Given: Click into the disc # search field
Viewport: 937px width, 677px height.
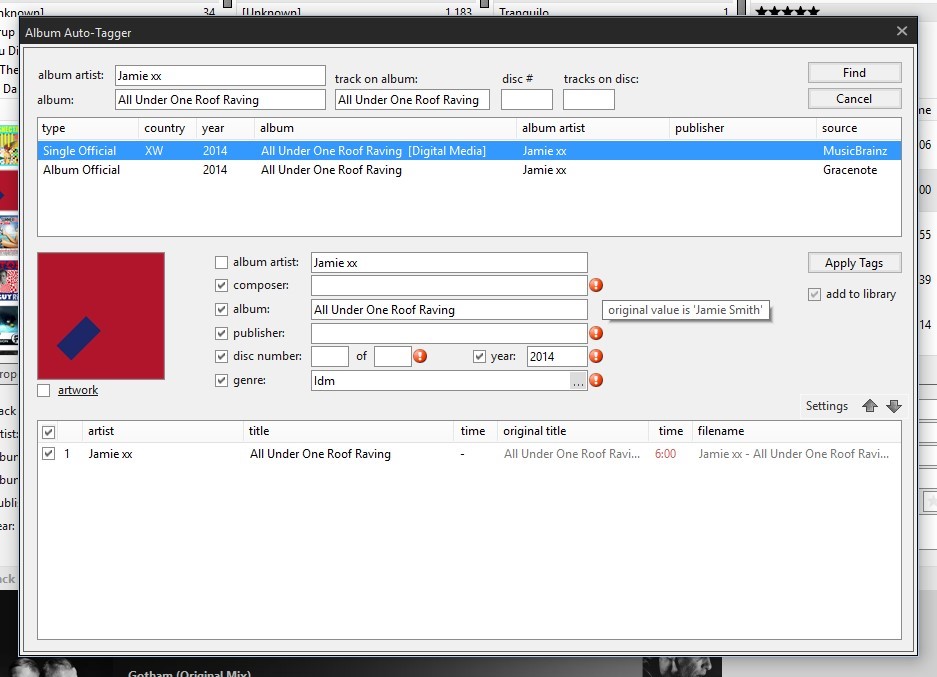Looking at the screenshot, I should tap(526, 100).
